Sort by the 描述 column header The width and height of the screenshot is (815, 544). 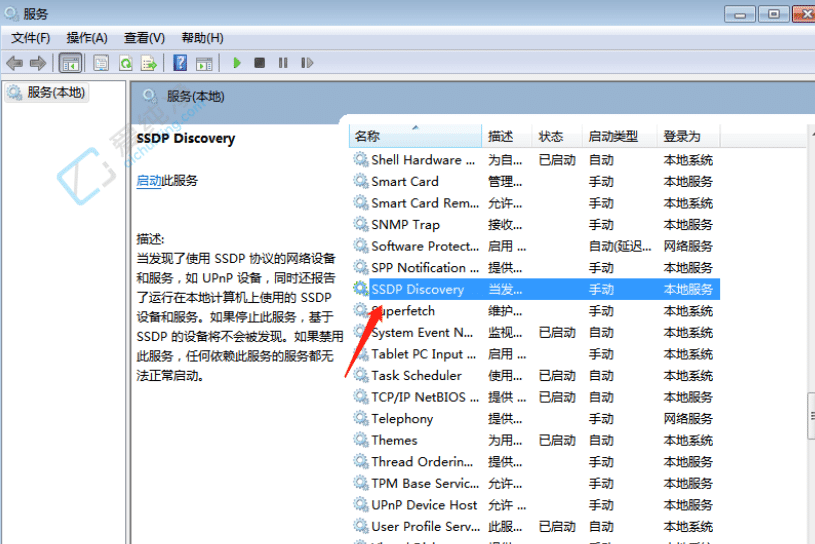click(x=507, y=136)
